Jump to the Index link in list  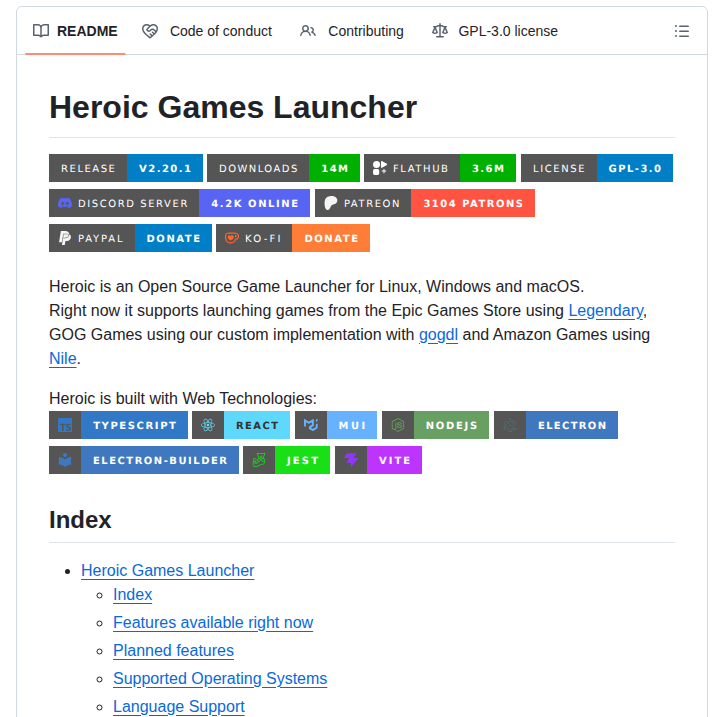[133, 595]
